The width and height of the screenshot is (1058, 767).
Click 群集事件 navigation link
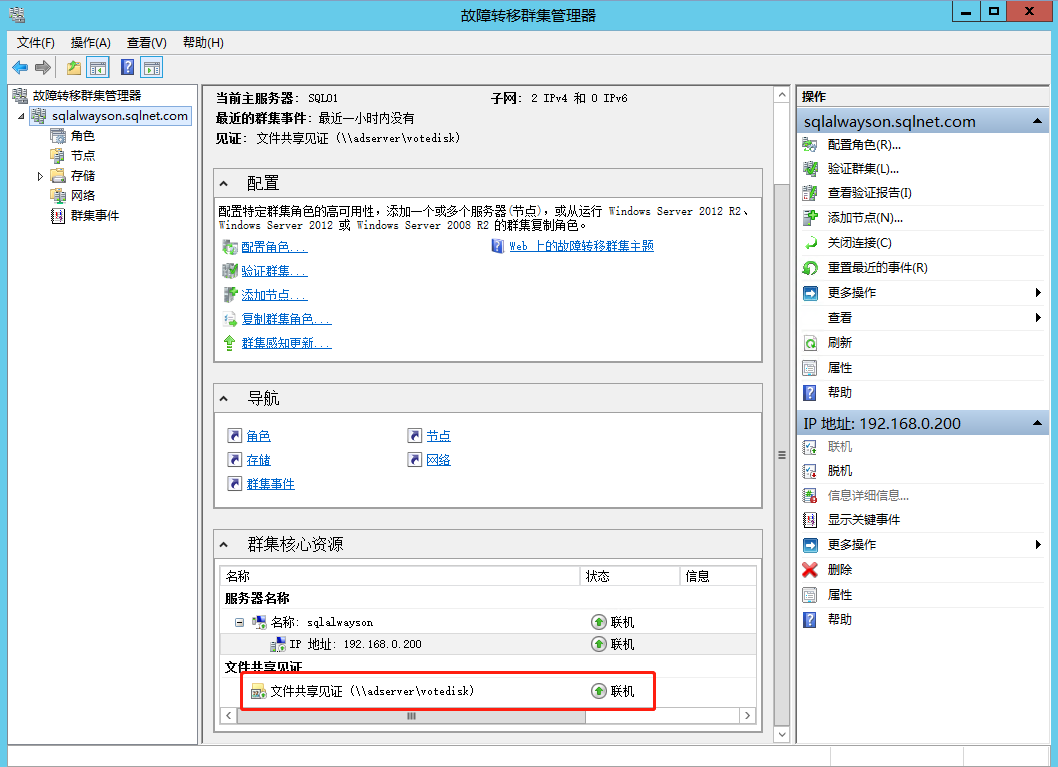[x=271, y=484]
